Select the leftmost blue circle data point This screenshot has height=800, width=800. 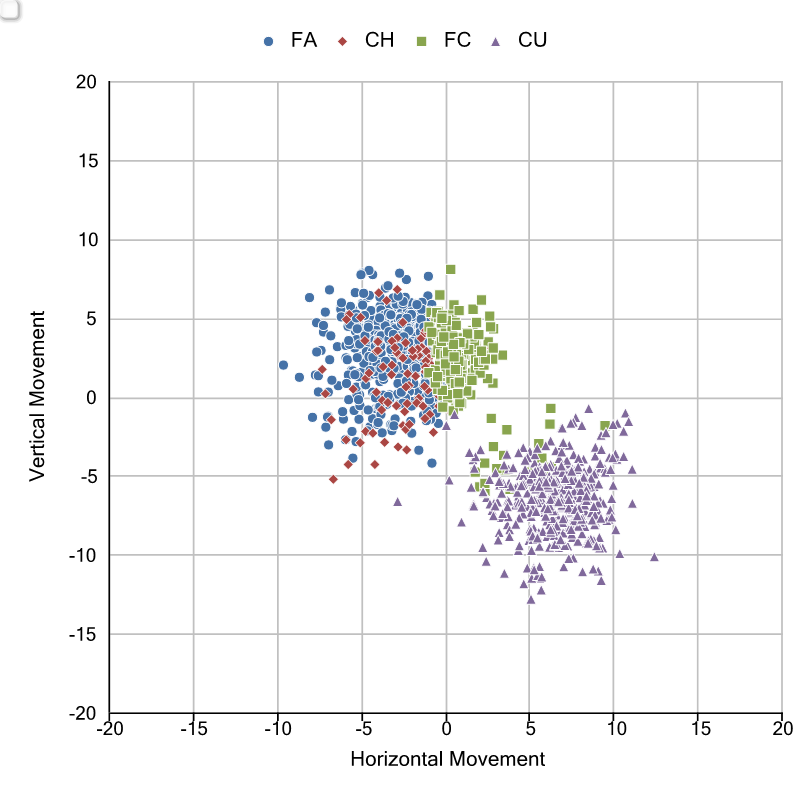click(x=283, y=365)
